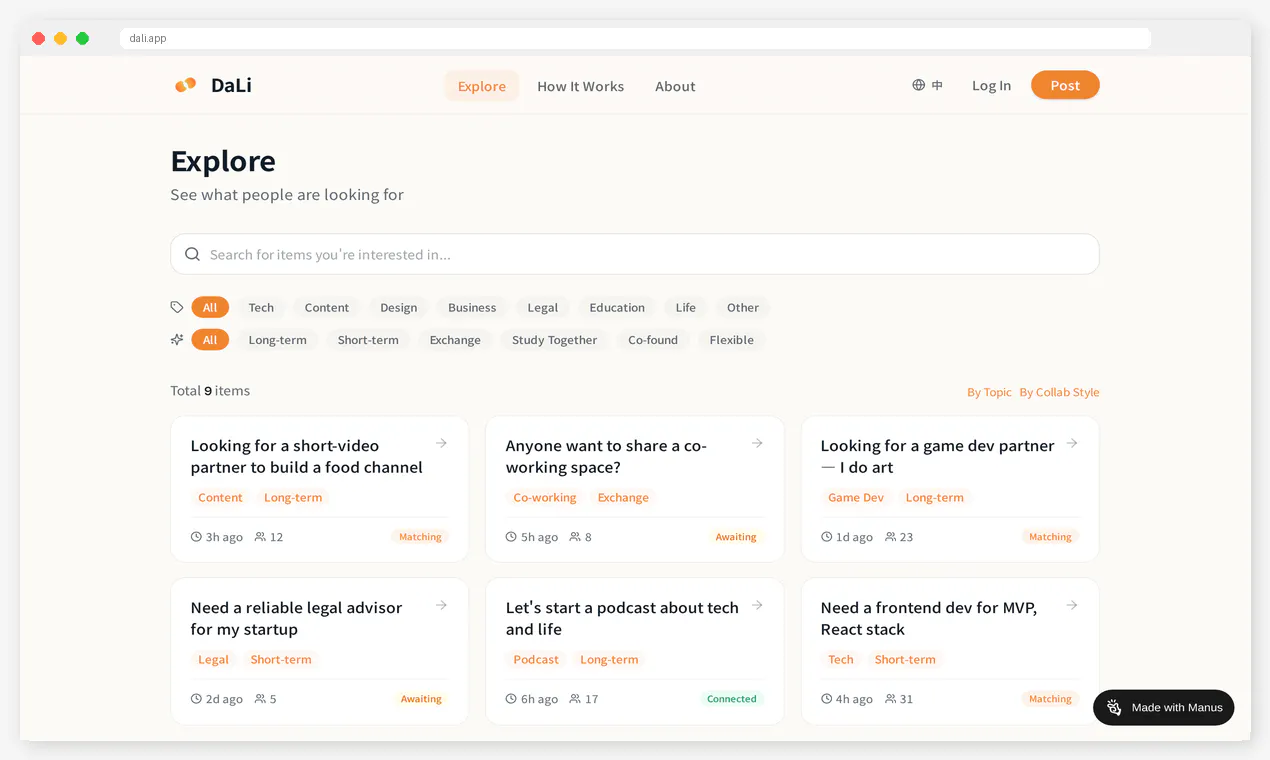
Task: Click the Manus hand icon in badge
Action: (1114, 707)
